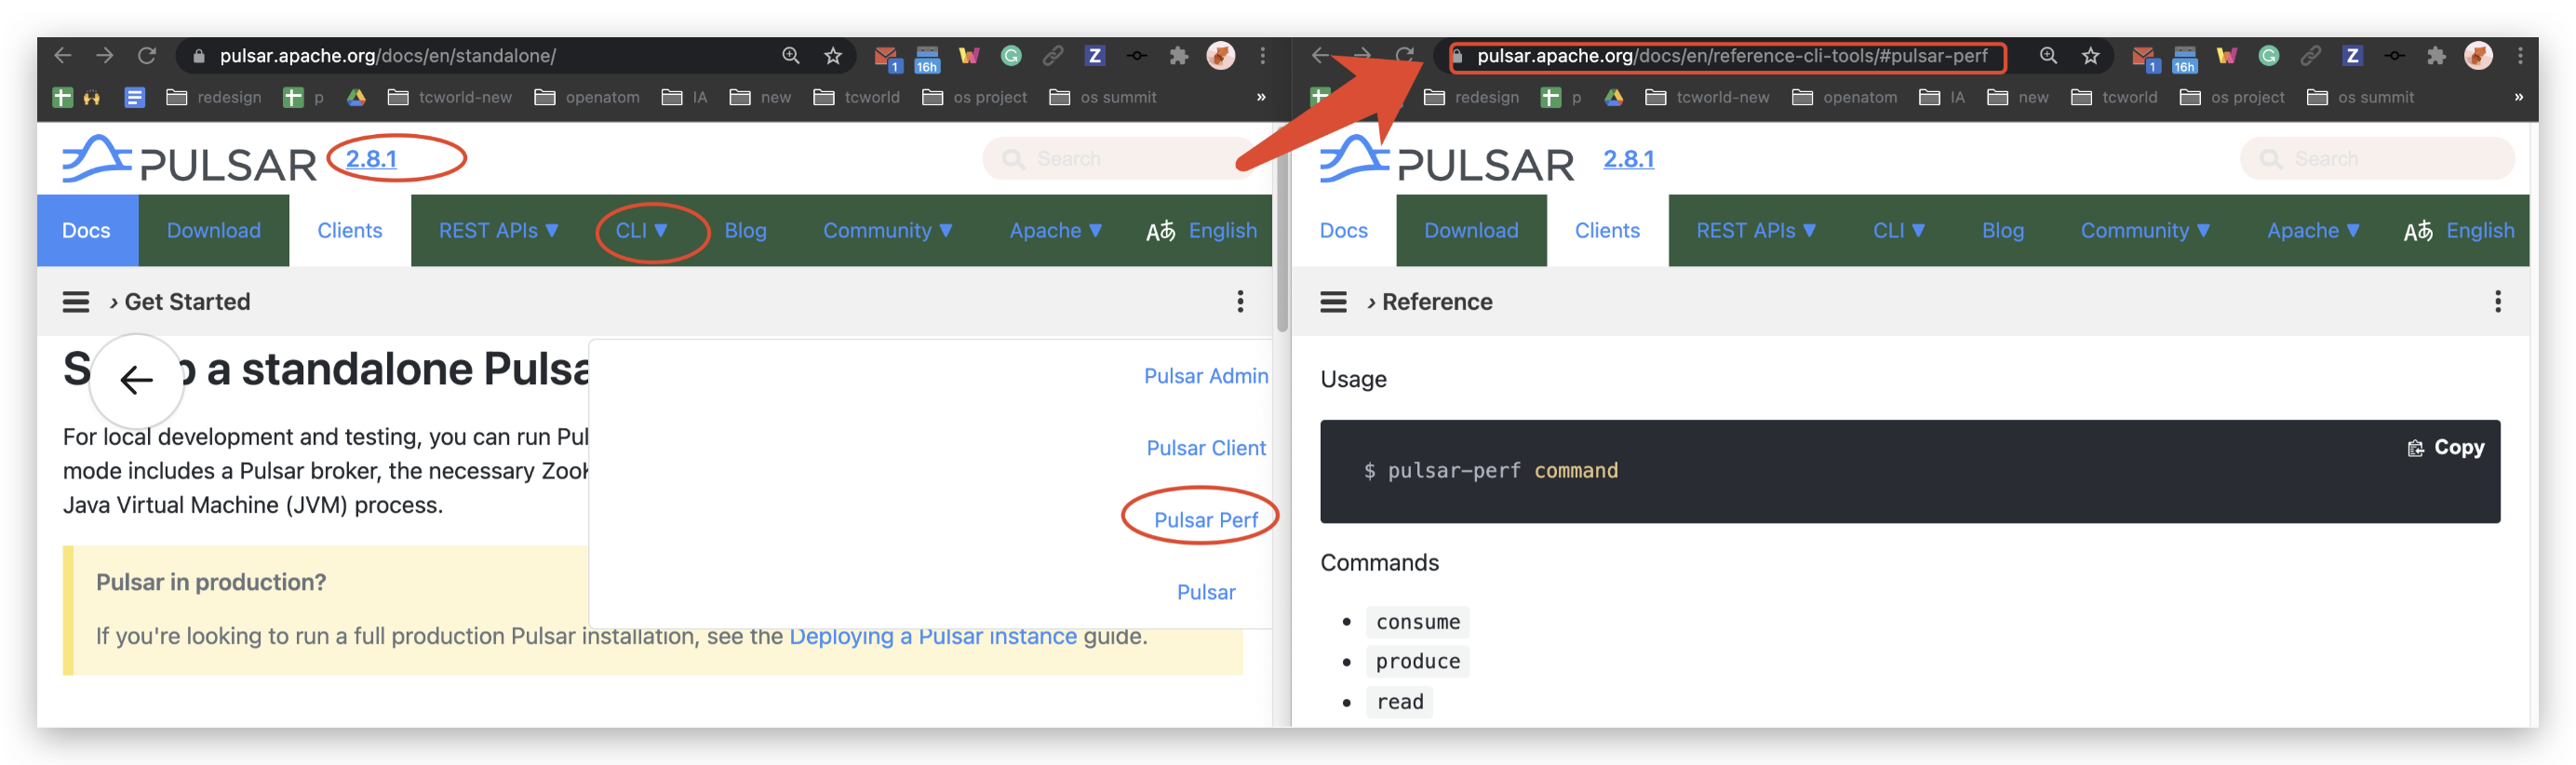Open the hamburger sidebar menu beside Reference
The height and width of the screenshot is (765, 2576).
click(x=1334, y=302)
